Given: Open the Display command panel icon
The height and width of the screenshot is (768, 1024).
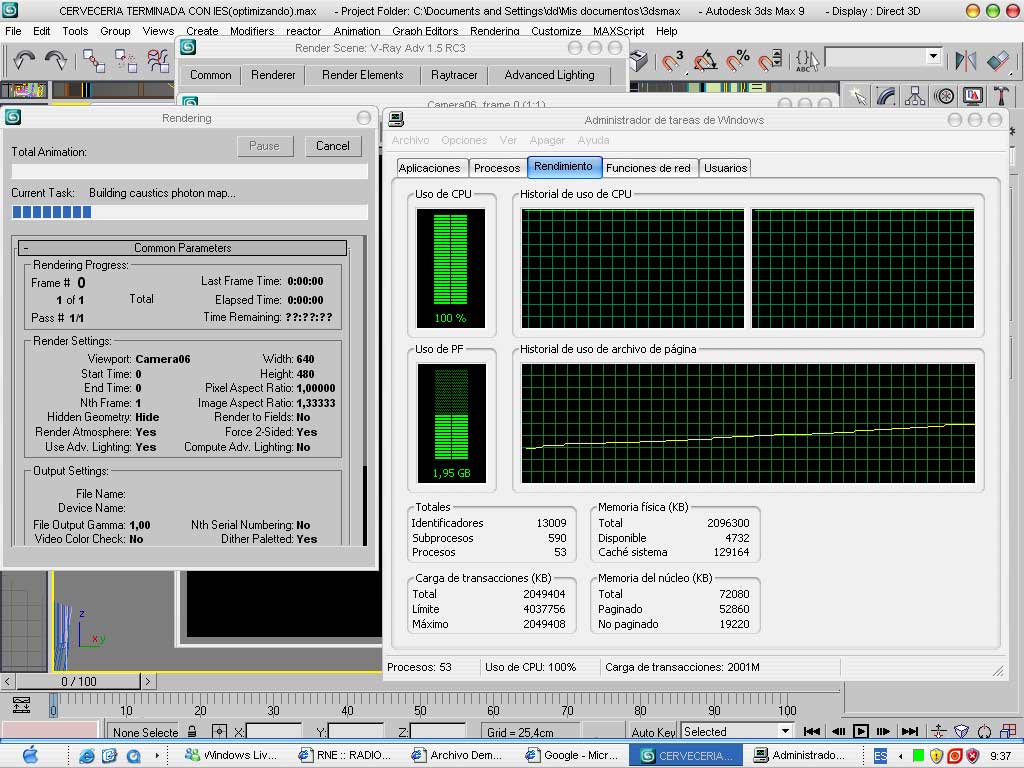Looking at the screenshot, I should coord(973,96).
